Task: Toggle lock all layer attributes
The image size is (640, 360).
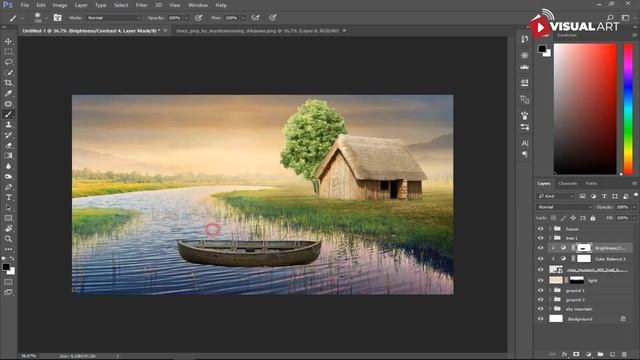Action: (593, 218)
